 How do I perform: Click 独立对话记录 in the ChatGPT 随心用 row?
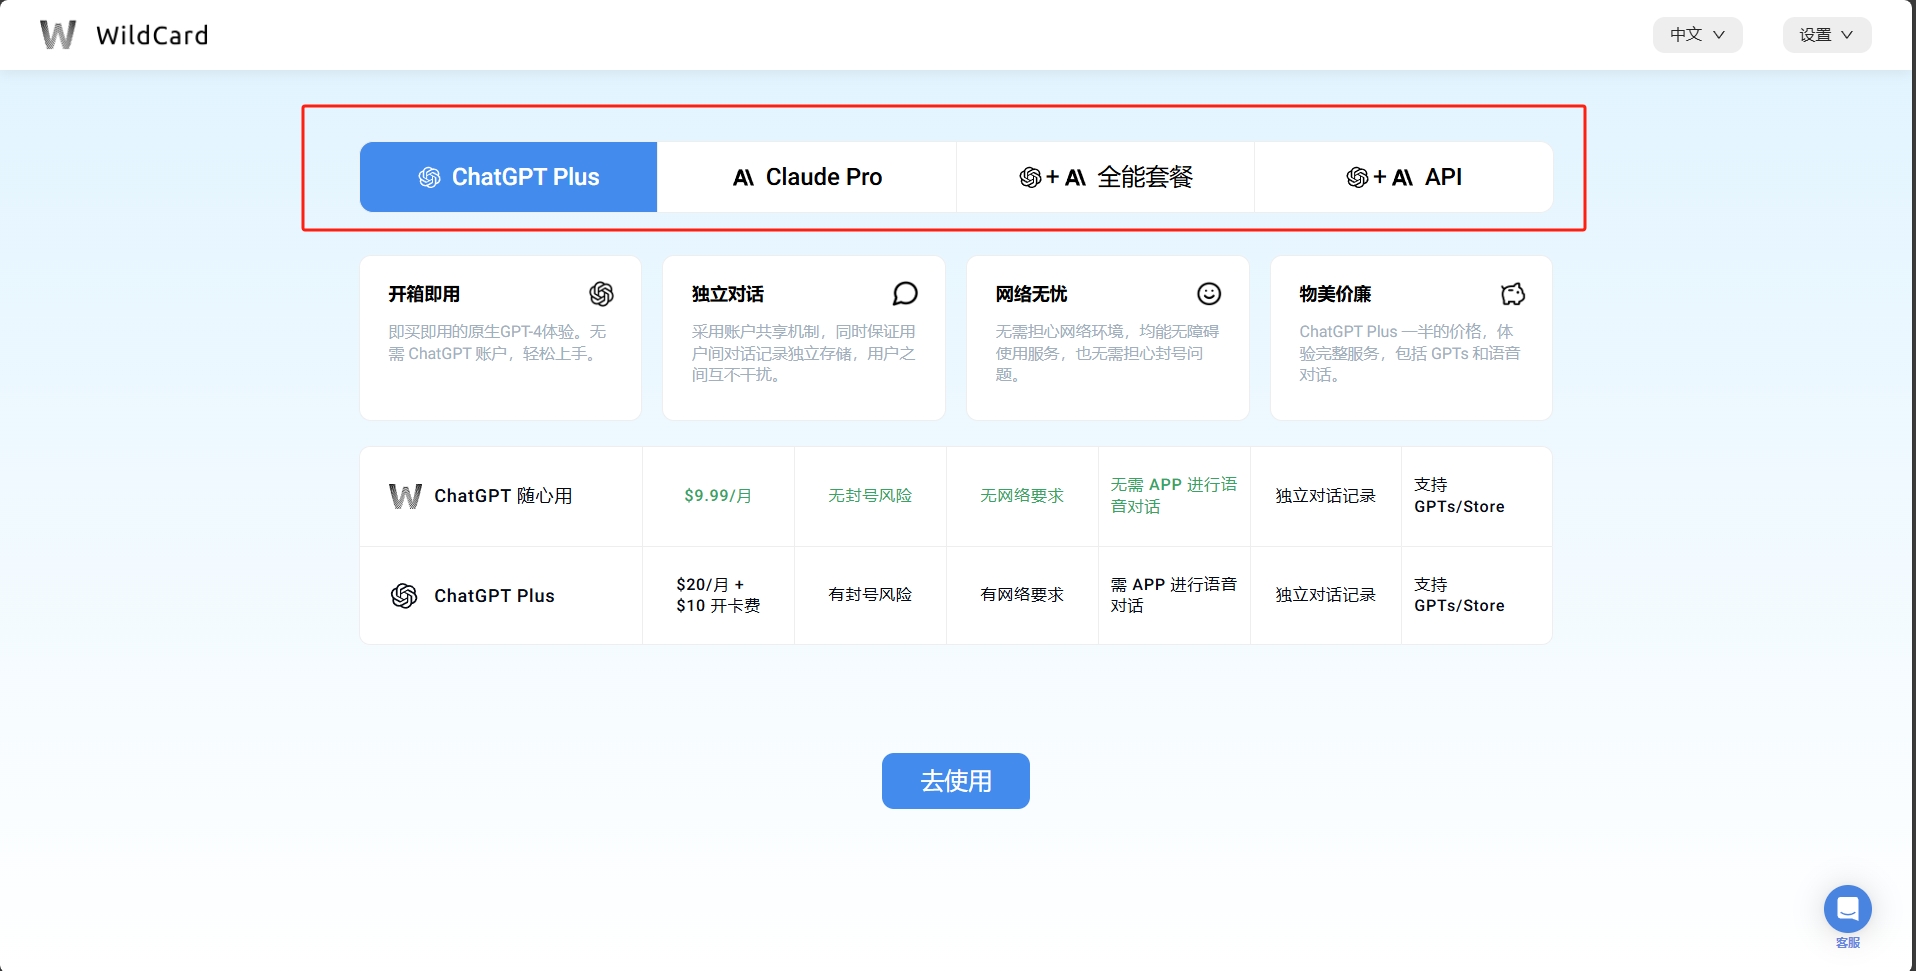[x=1325, y=496]
